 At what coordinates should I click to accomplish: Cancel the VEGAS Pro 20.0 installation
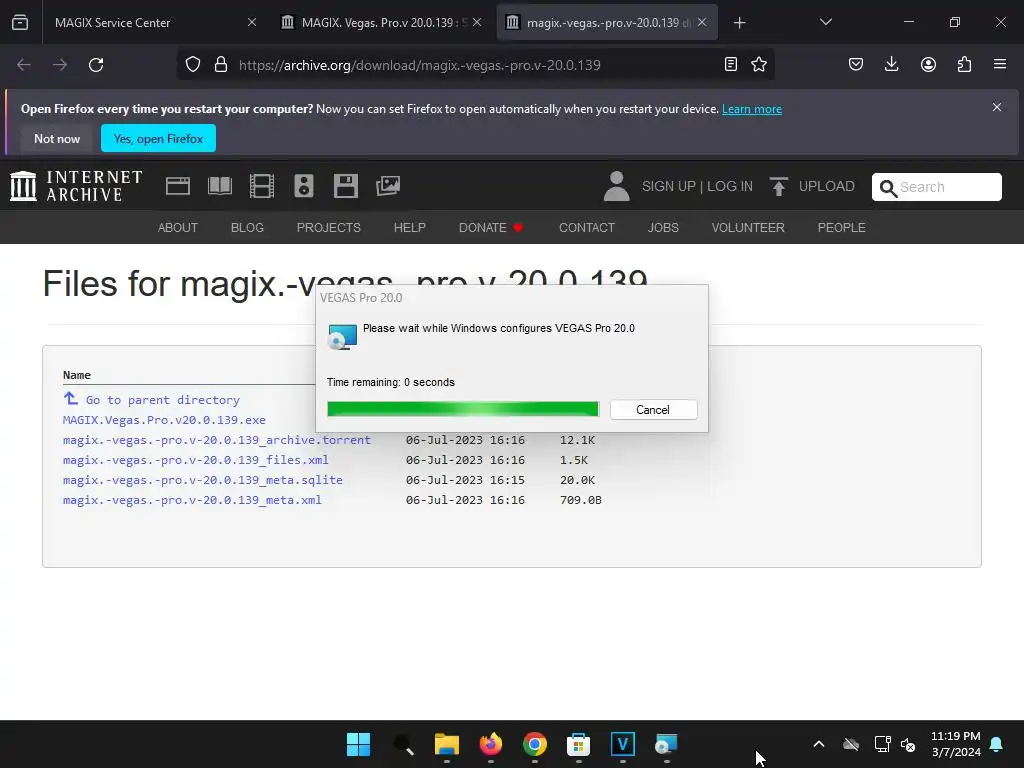coord(653,409)
